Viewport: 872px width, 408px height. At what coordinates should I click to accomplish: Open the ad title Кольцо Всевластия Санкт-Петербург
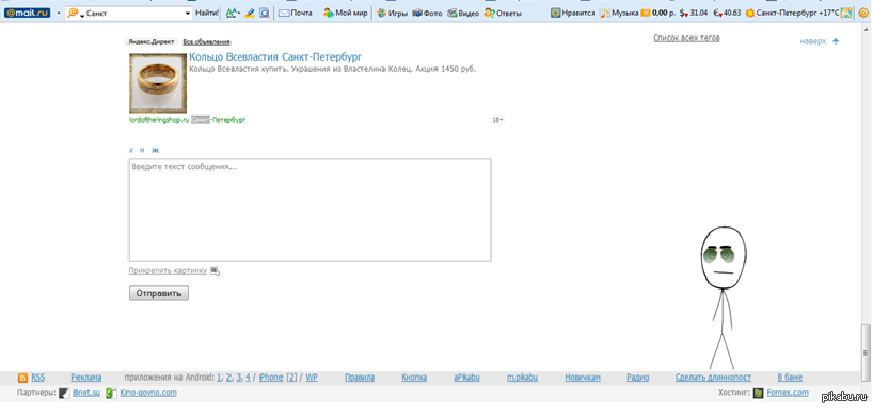coord(276,57)
